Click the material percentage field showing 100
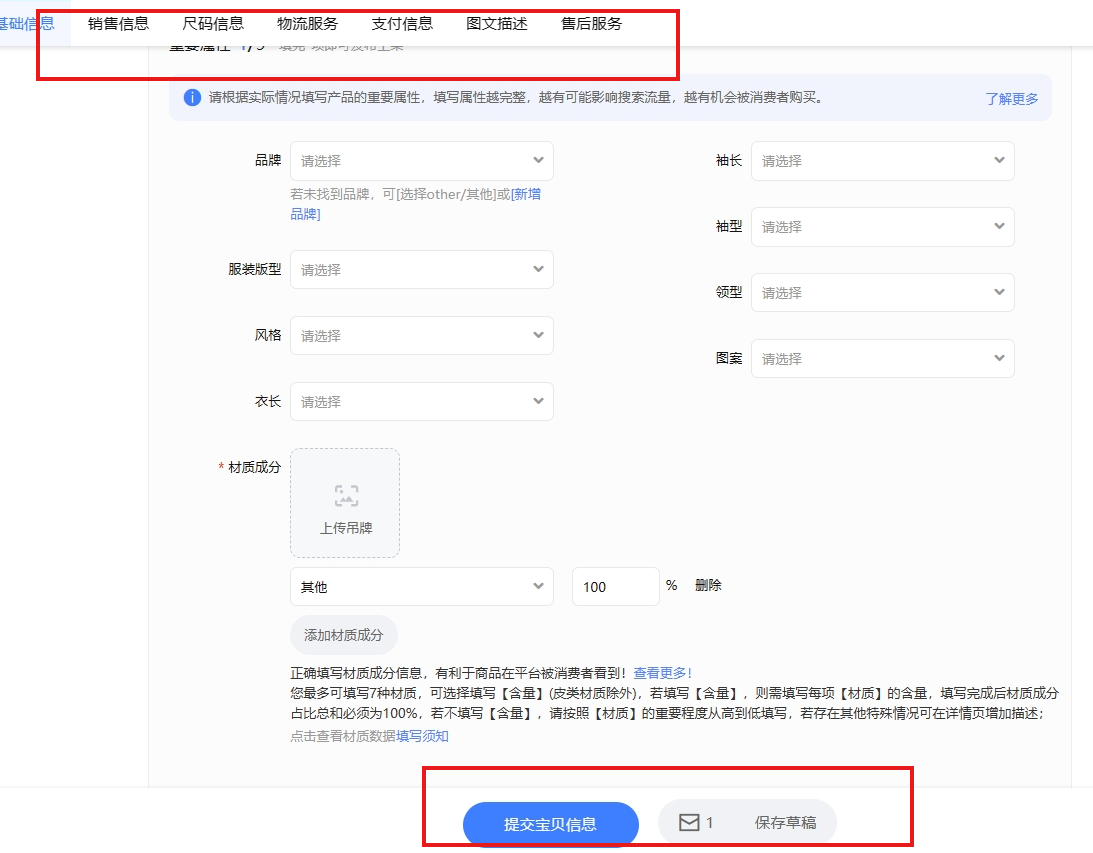 pyautogui.click(x=615, y=587)
